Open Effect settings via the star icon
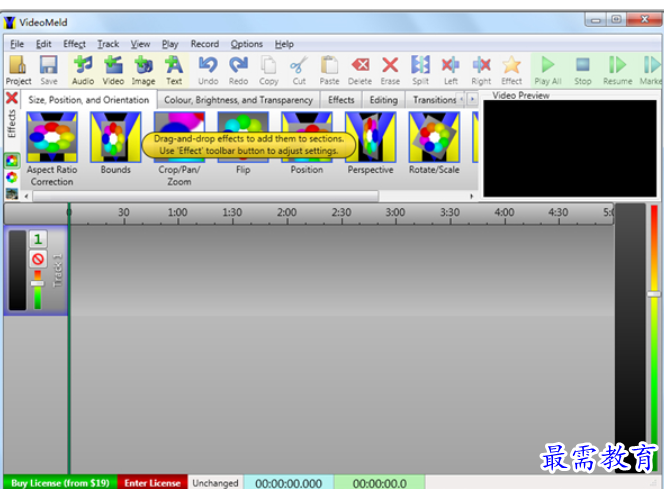Viewport: 664px width, 489px height. pyautogui.click(x=512, y=70)
